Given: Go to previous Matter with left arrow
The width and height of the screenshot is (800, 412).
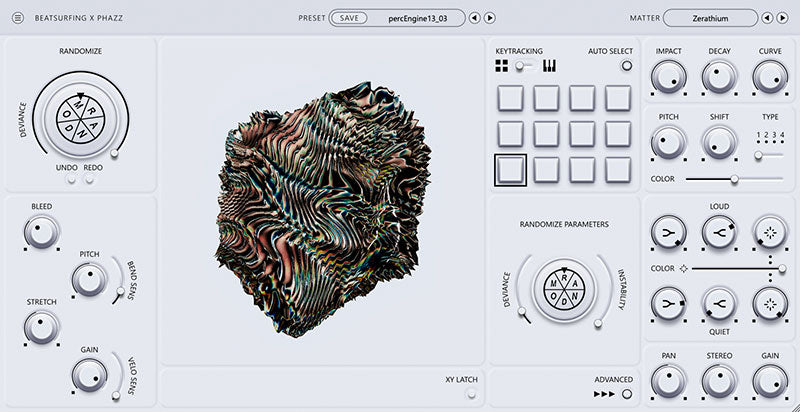Looking at the screenshot, I should 767,18.
